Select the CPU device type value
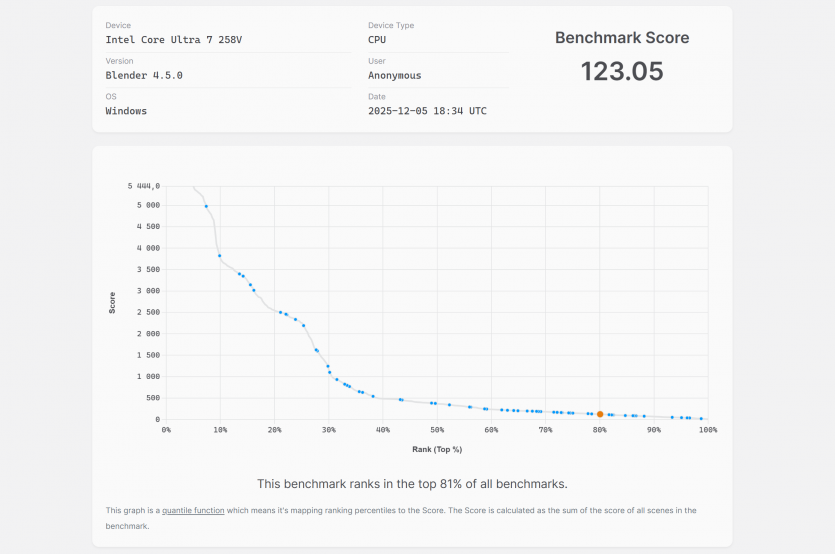The height and width of the screenshot is (554, 835). pos(377,40)
